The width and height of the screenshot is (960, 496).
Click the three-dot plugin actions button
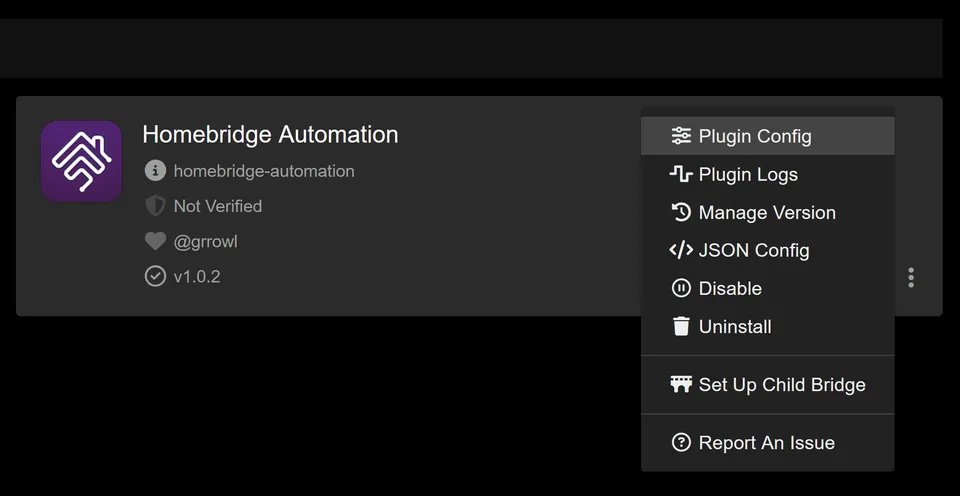click(911, 277)
